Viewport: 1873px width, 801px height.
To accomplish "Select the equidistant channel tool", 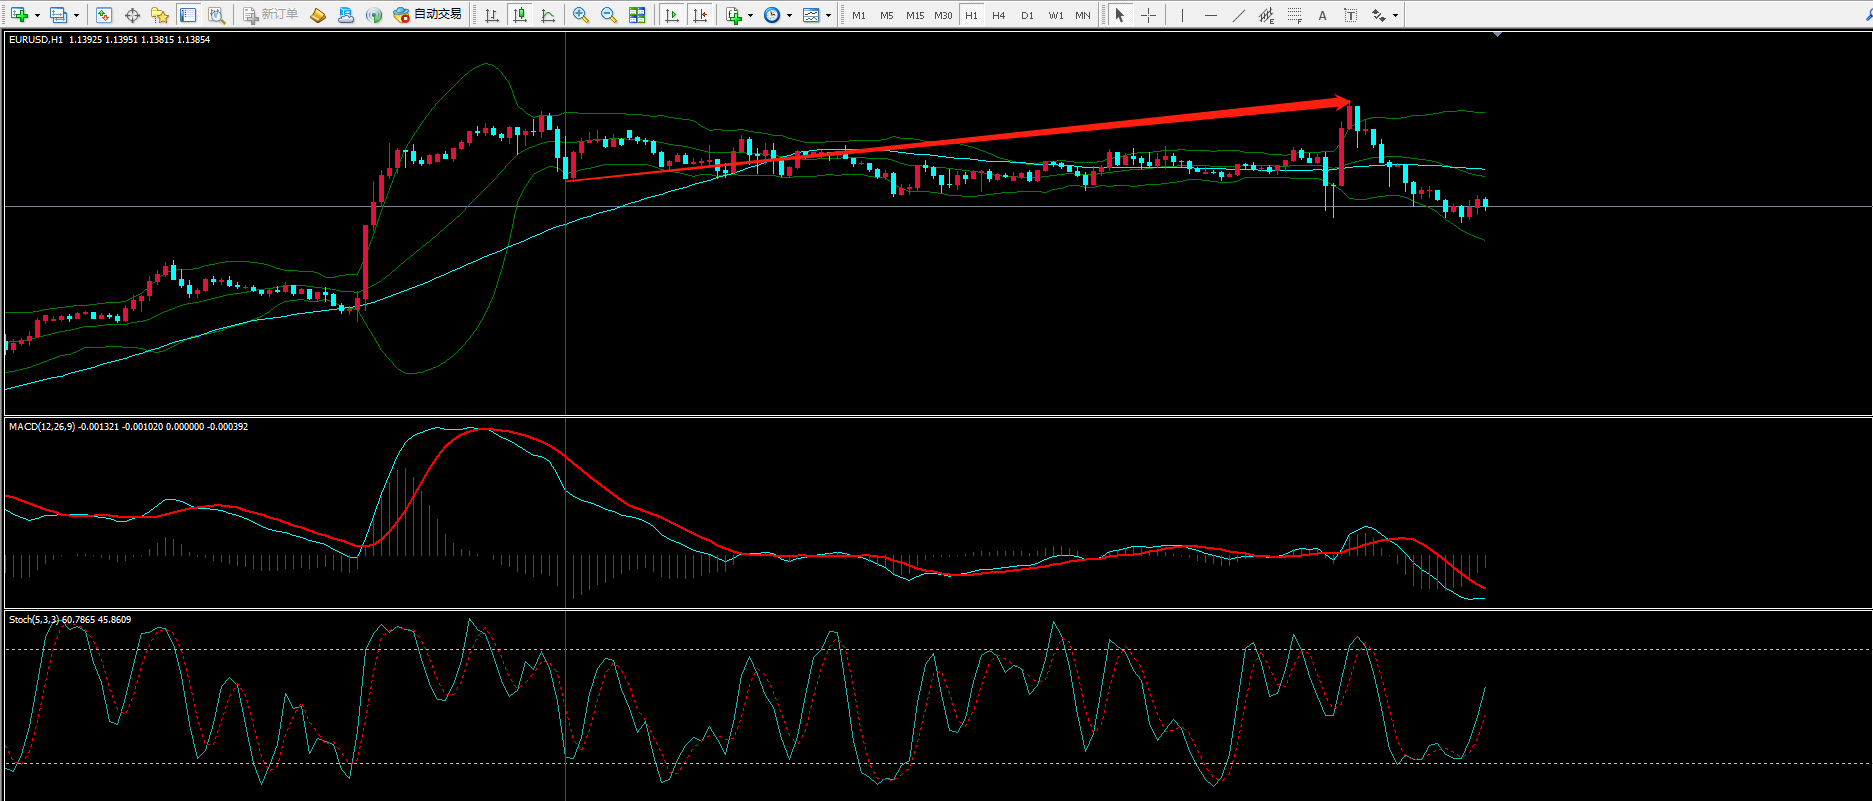I will pyautogui.click(x=1266, y=15).
